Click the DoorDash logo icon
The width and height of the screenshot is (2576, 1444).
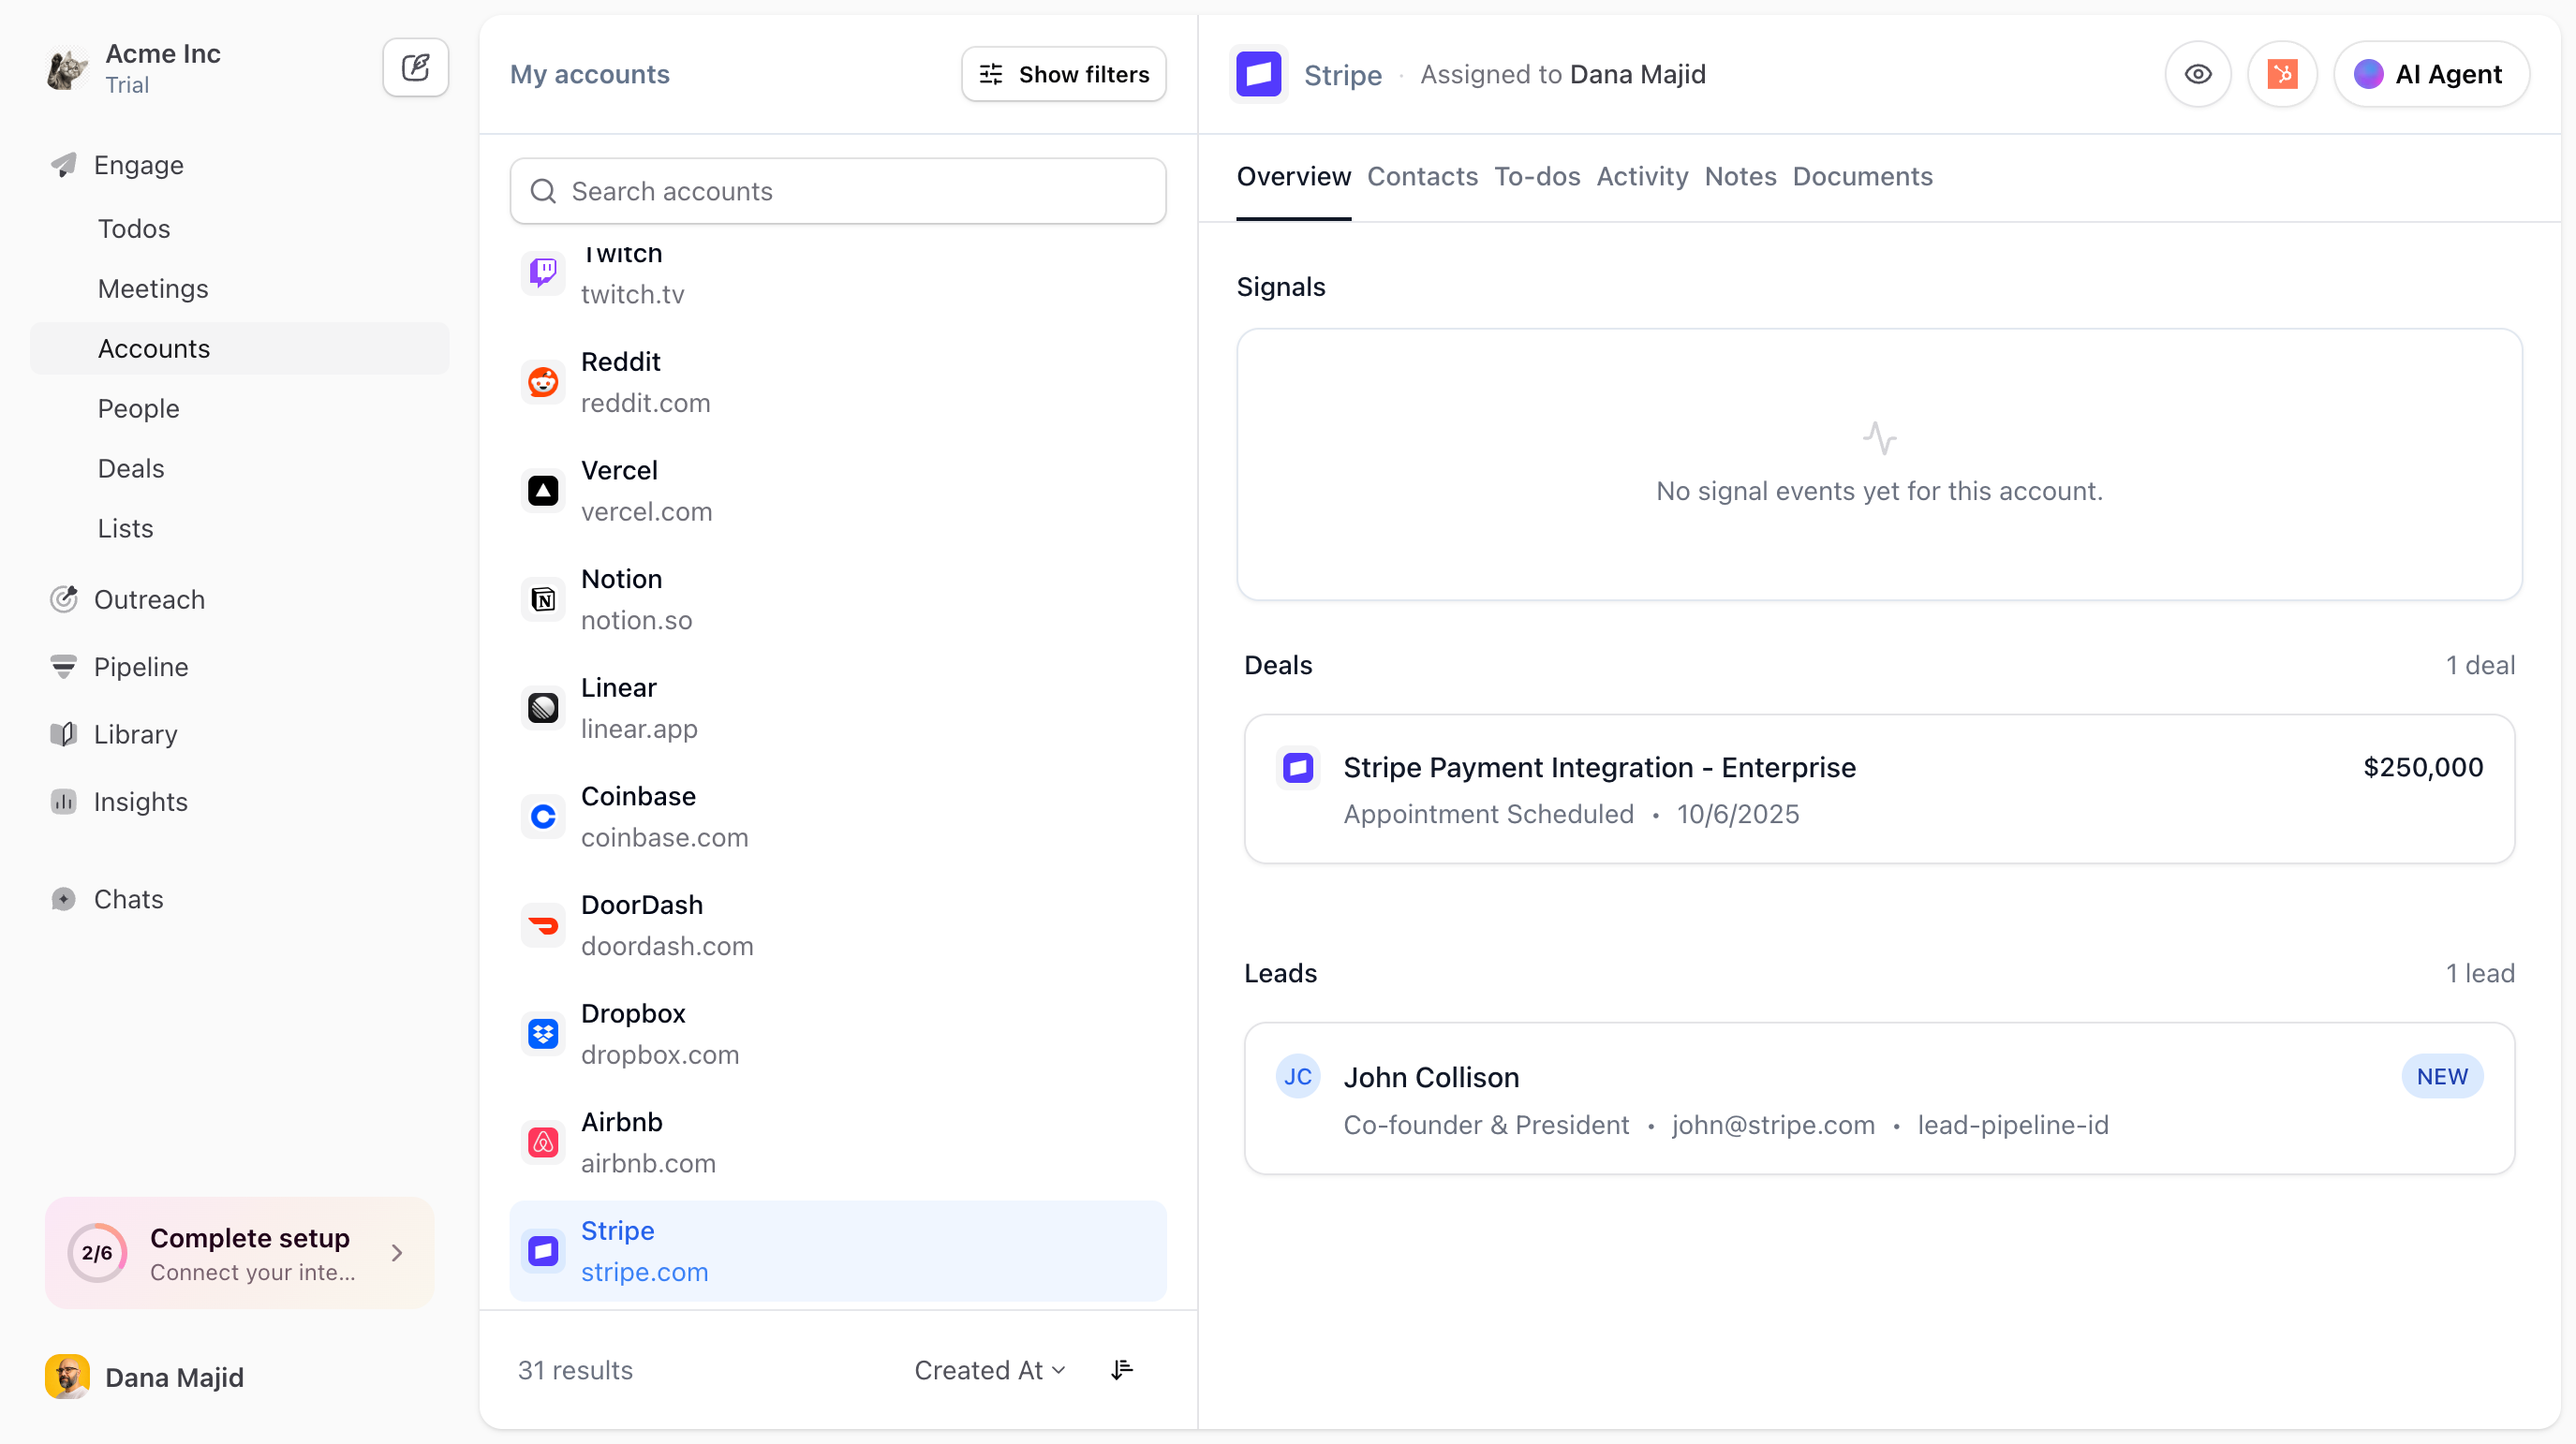[543, 925]
